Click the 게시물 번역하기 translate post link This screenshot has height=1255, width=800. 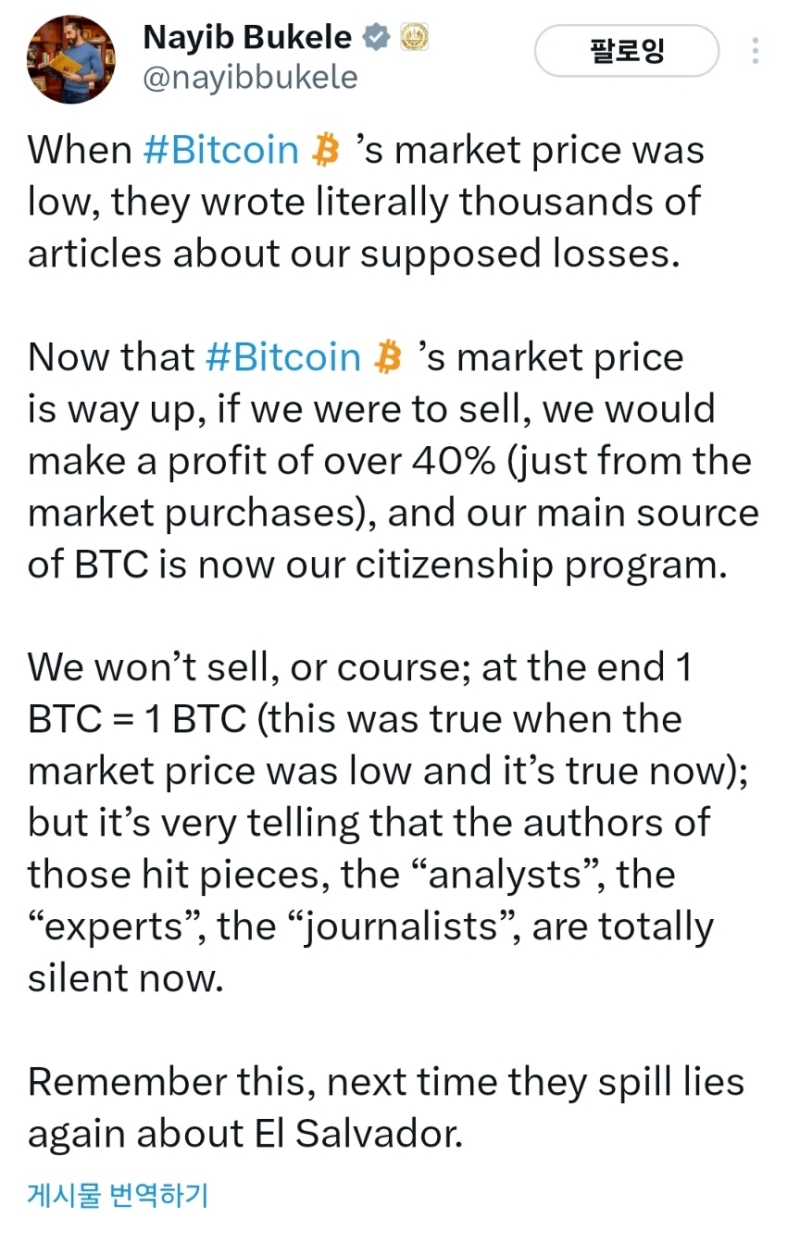118,1194
